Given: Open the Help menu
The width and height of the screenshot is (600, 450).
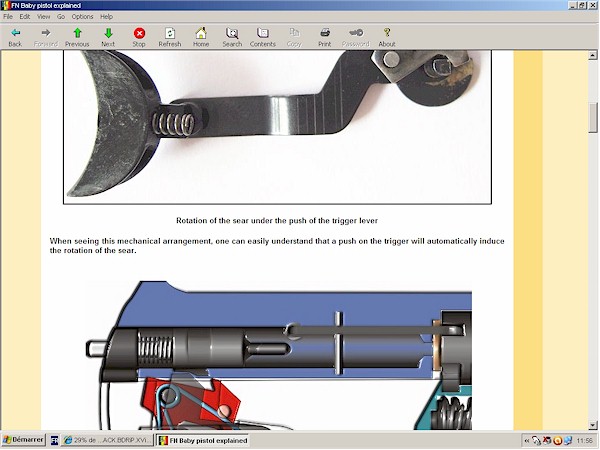Looking at the screenshot, I should coord(106,16).
